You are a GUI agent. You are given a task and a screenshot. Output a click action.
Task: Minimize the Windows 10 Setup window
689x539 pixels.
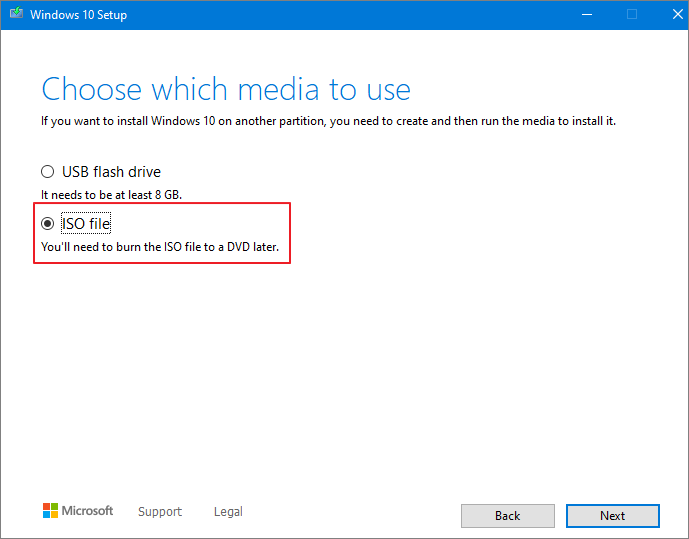585,14
